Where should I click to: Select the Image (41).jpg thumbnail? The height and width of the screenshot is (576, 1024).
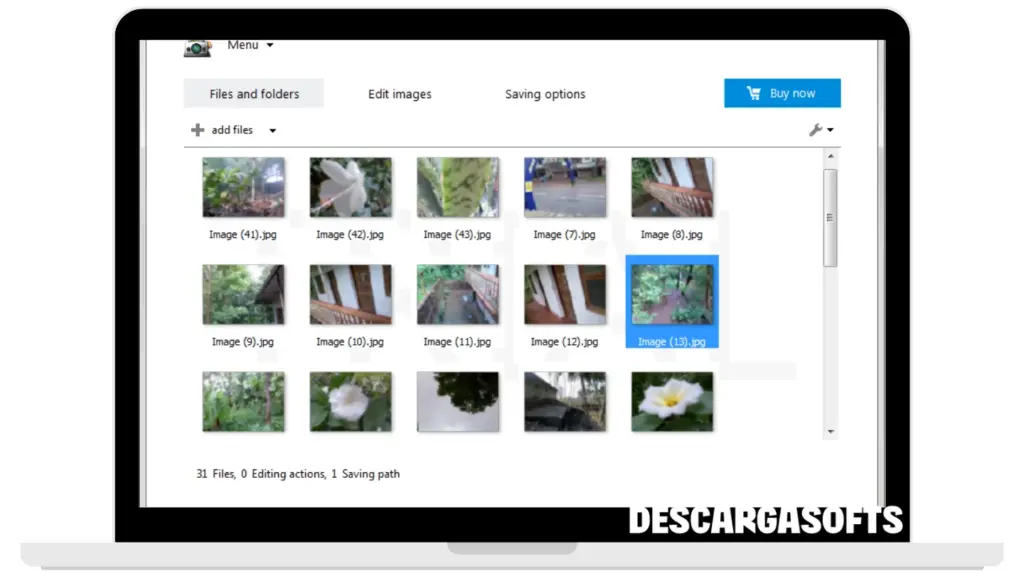[x=243, y=187]
